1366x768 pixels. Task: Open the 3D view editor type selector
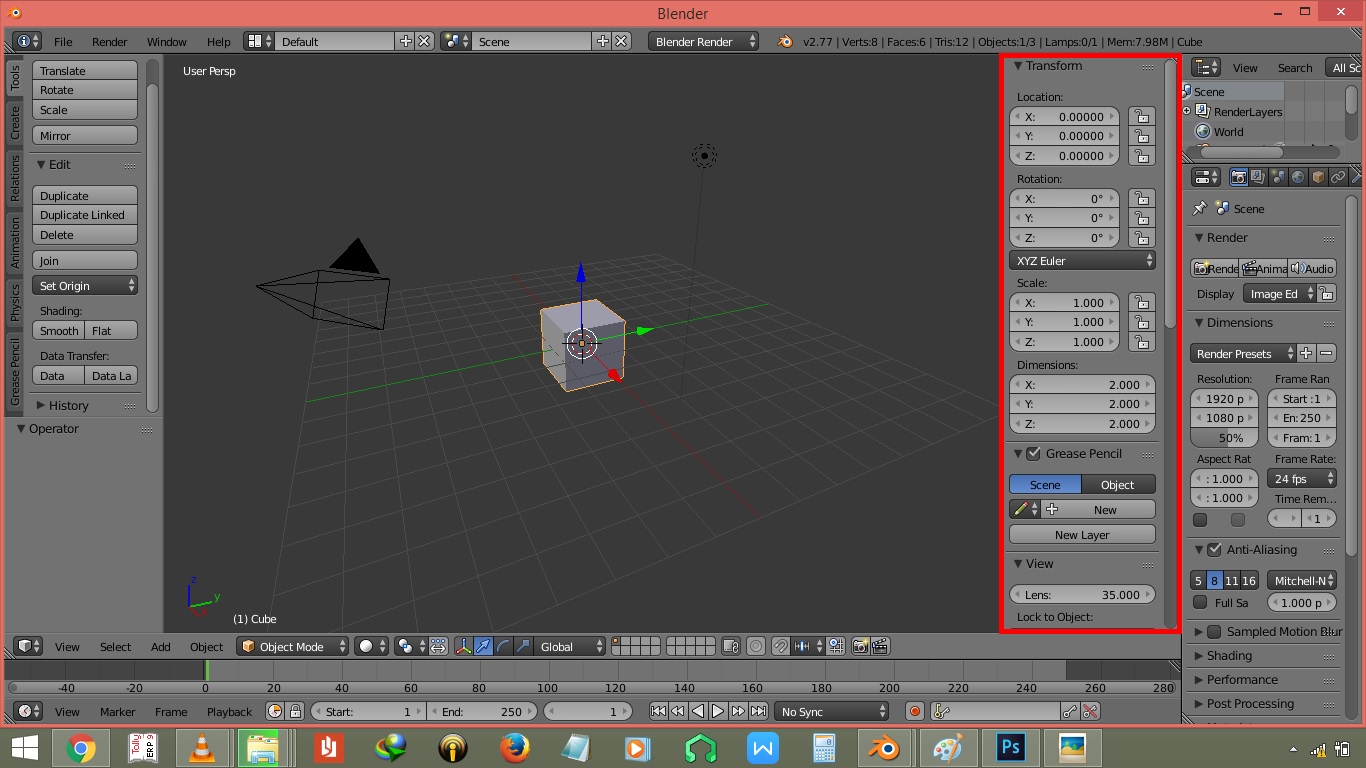29,646
